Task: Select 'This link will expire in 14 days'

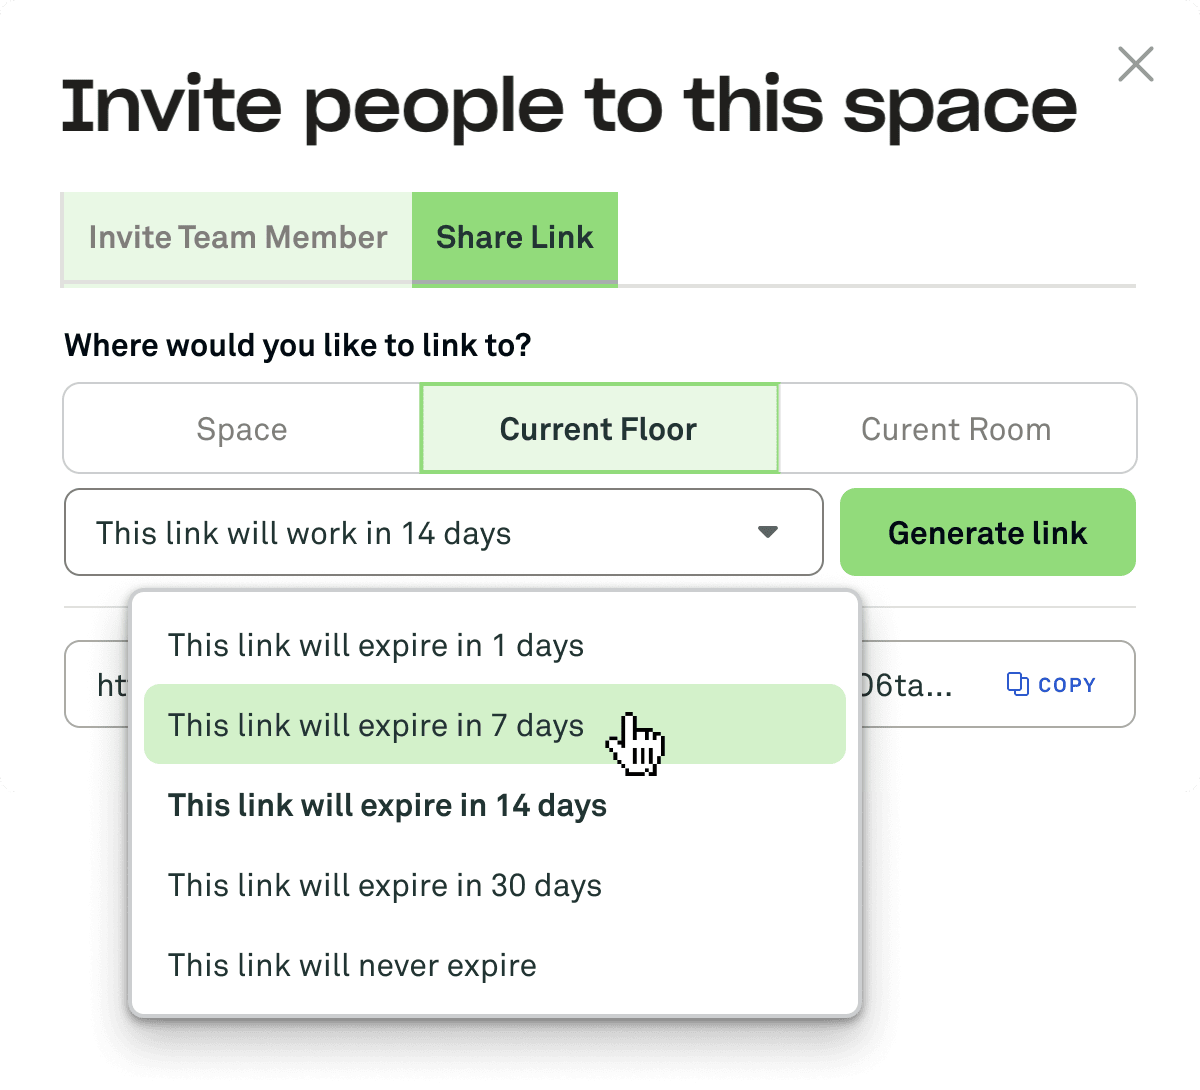Action: tap(388, 805)
